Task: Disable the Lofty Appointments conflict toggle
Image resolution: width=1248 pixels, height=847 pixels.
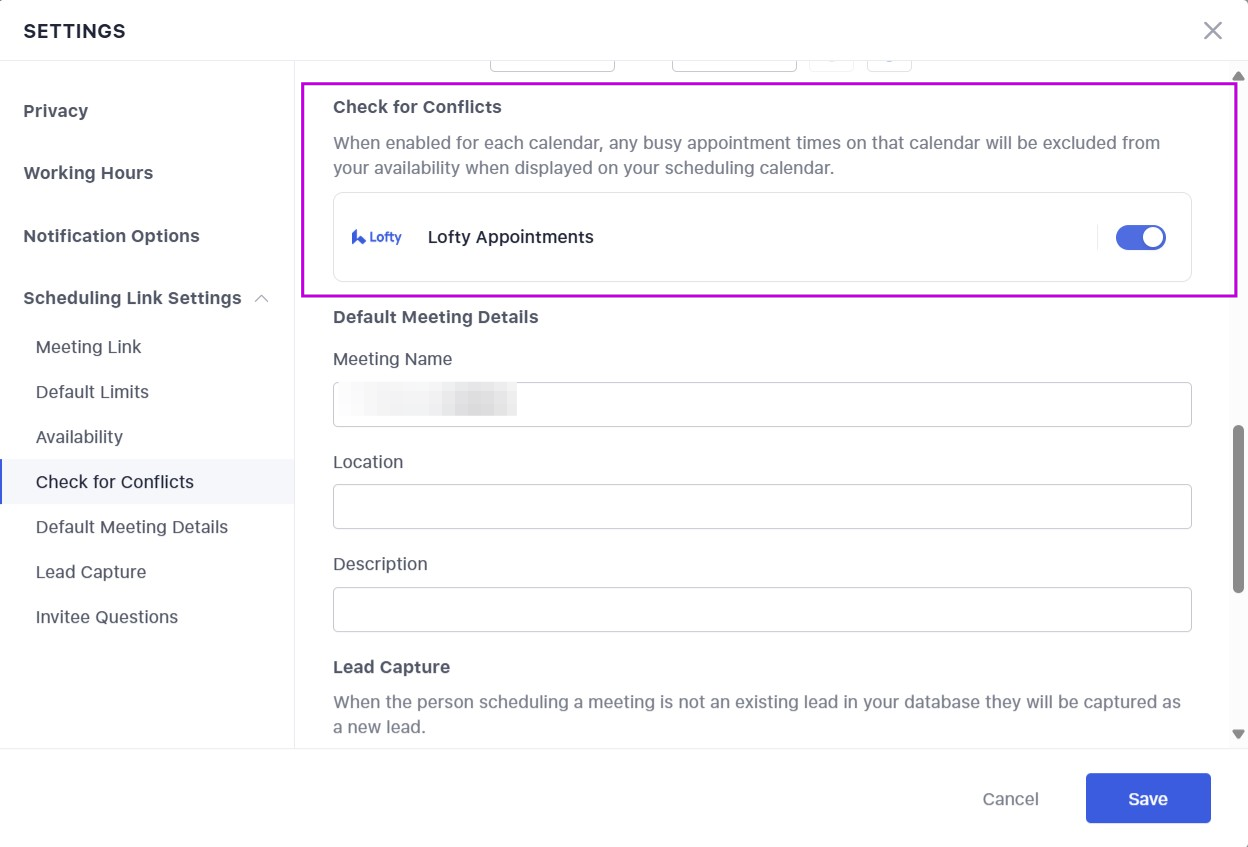Action: 1140,237
